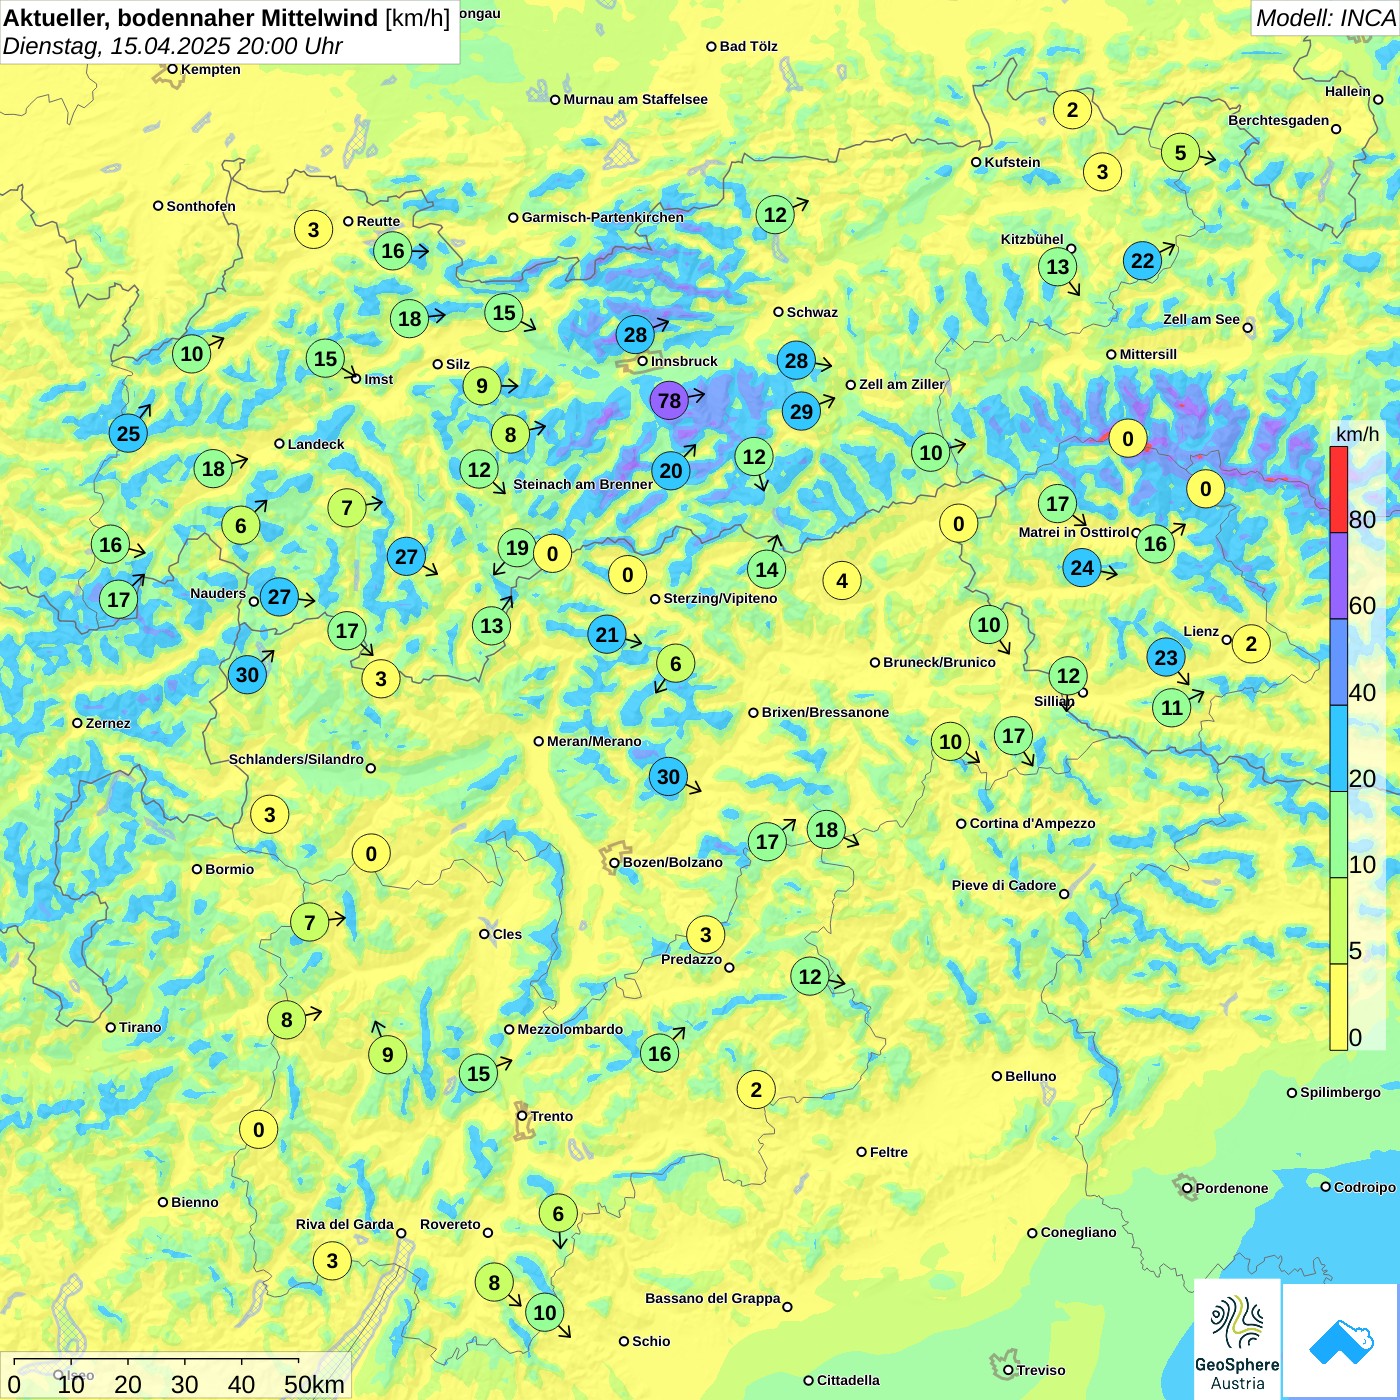Select the 9 km/h marker near Silz
This screenshot has width=1400, height=1400.
pyautogui.click(x=482, y=386)
